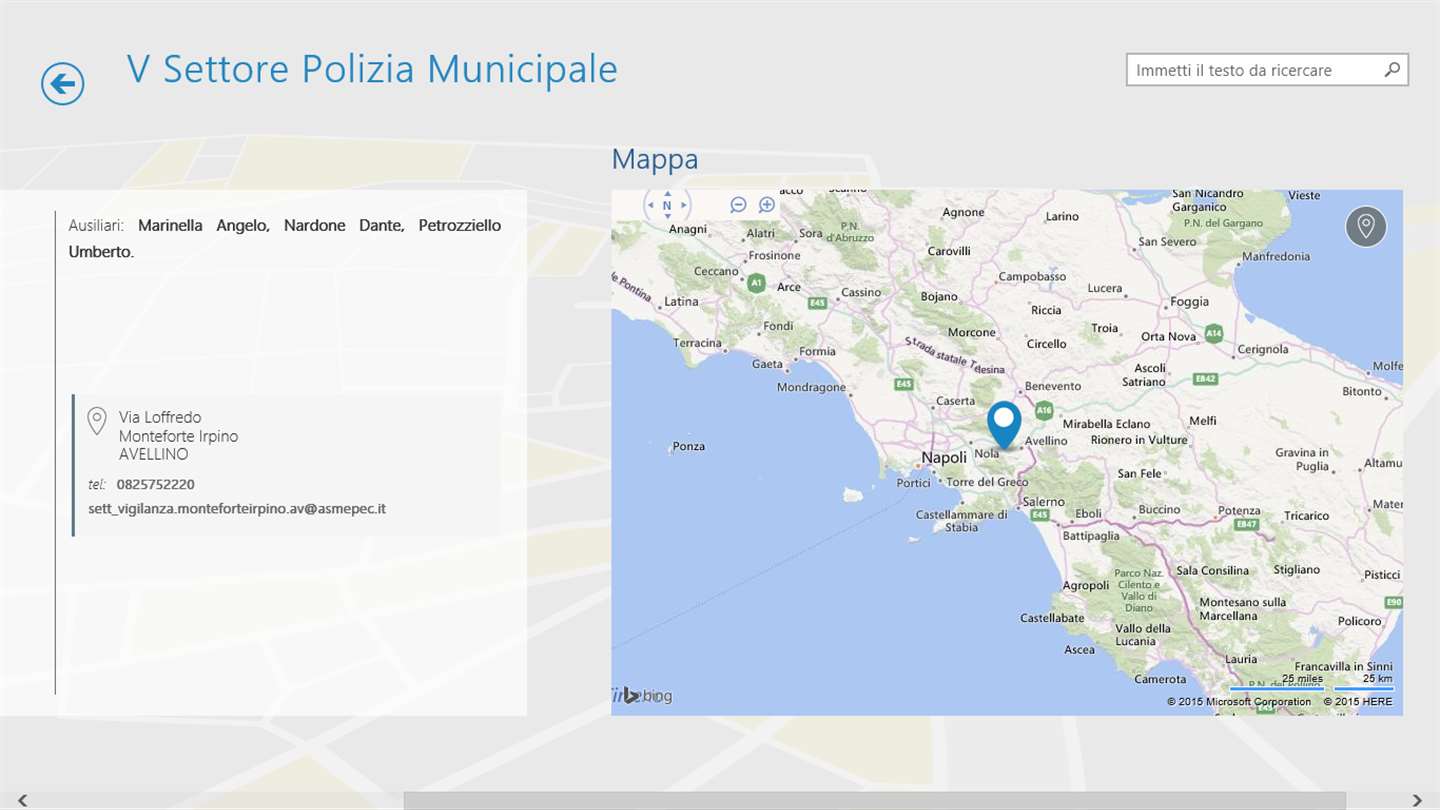The image size is (1440, 810).
Task: Click the A1 highway shield near Ceccano
Action: 756,283
